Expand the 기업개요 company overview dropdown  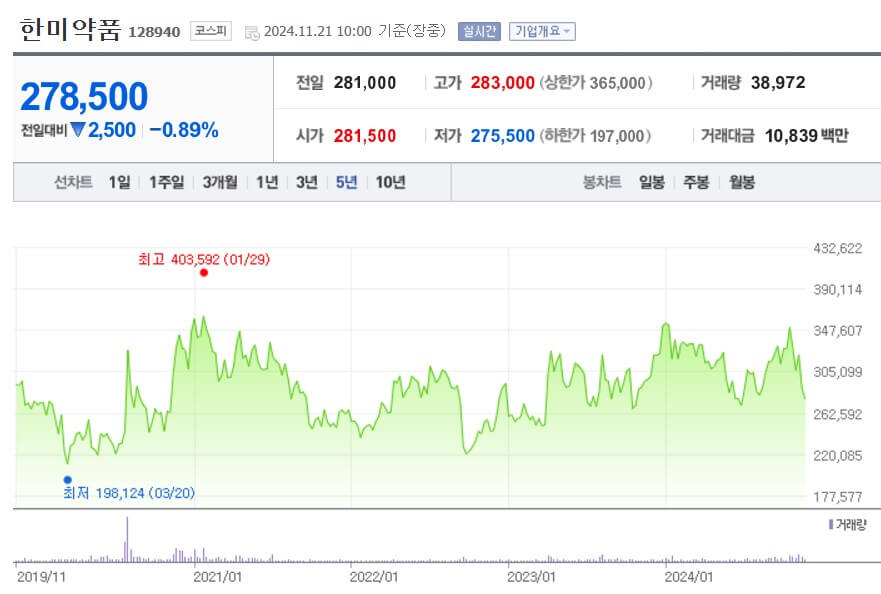pos(544,31)
